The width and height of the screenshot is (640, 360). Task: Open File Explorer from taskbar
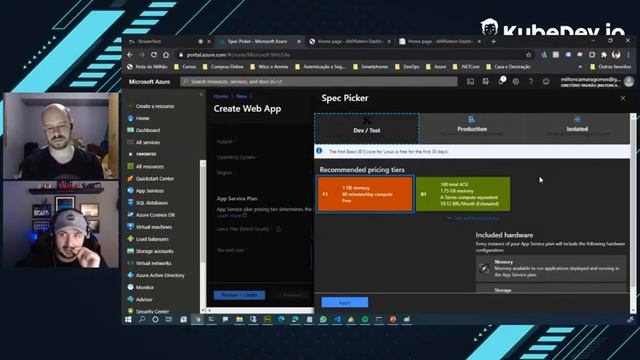(x=239, y=320)
